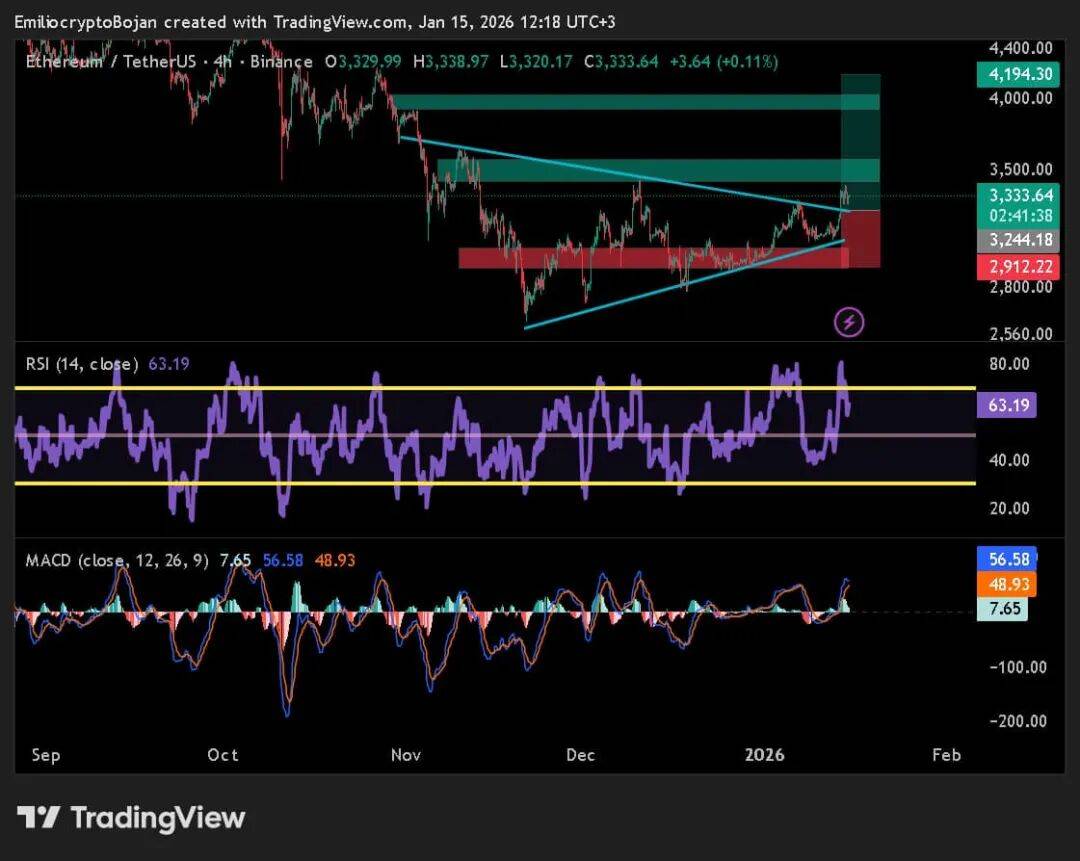Click the candle countdown timer 02:41:38
Image resolution: width=1080 pixels, height=861 pixels.
pos(1013,215)
